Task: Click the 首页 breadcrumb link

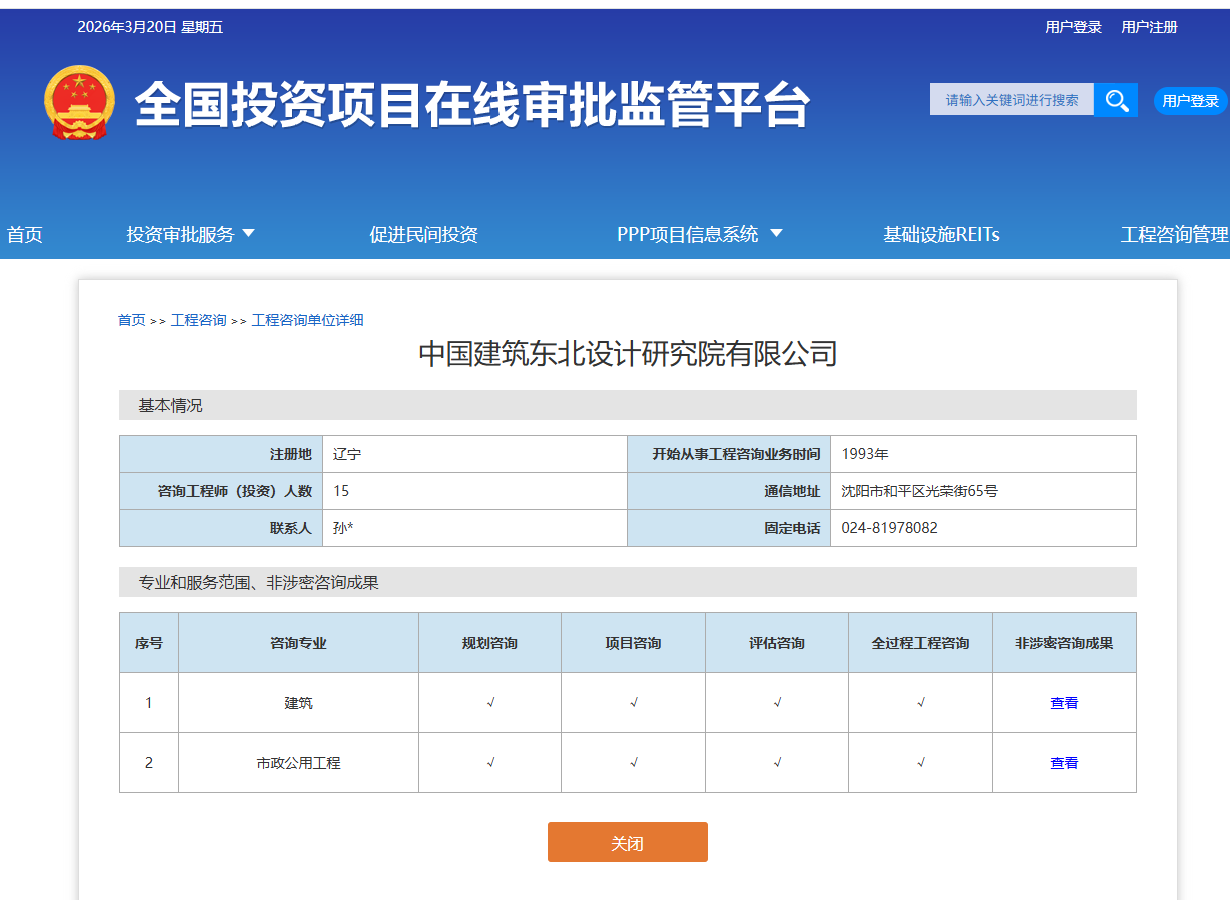Action: click(131, 319)
